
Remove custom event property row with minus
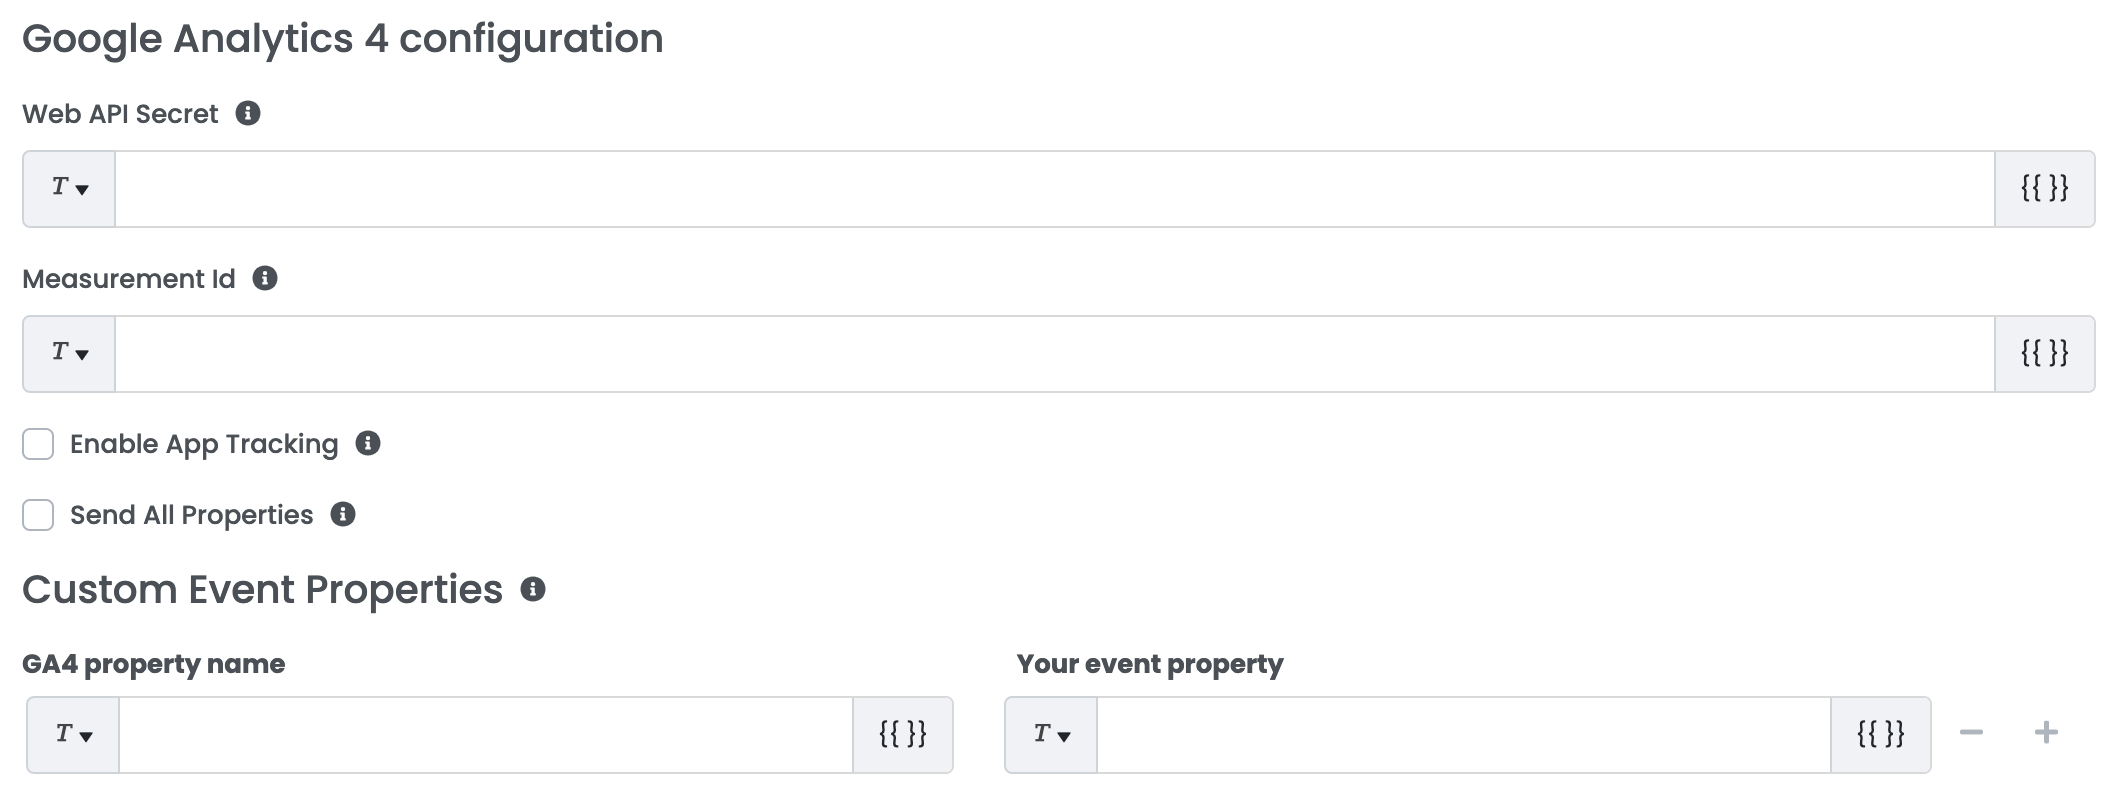click(x=1971, y=733)
